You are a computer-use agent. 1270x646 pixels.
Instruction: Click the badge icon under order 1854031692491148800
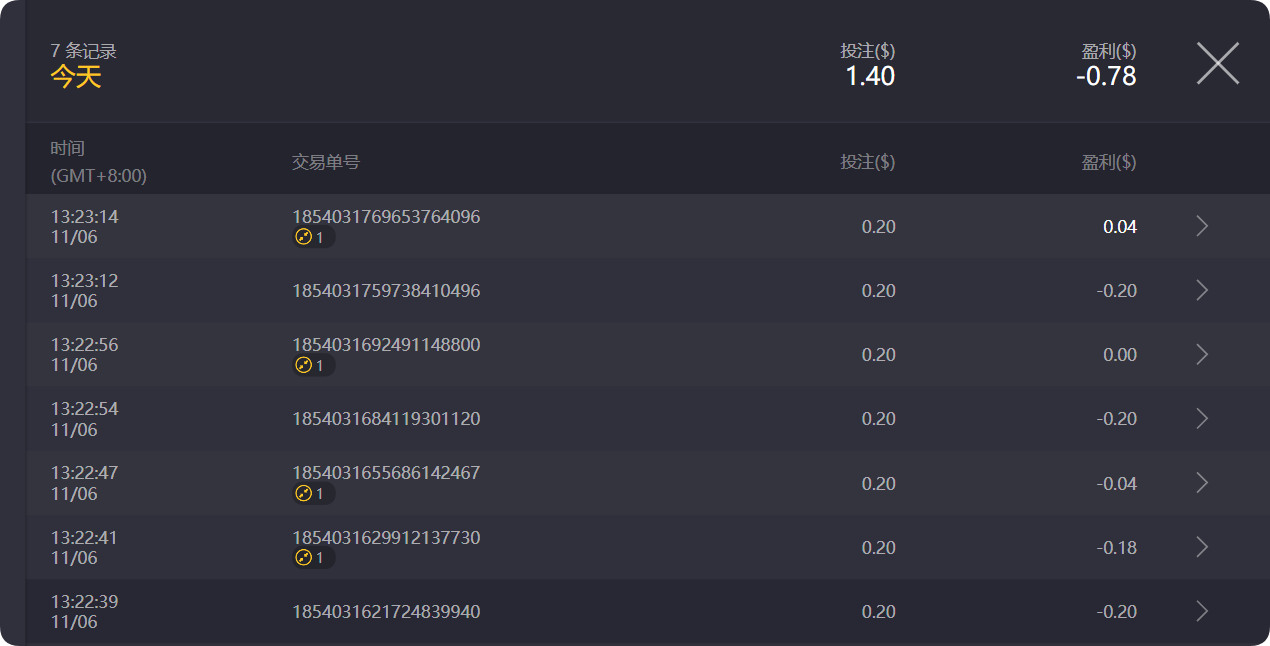(313, 366)
